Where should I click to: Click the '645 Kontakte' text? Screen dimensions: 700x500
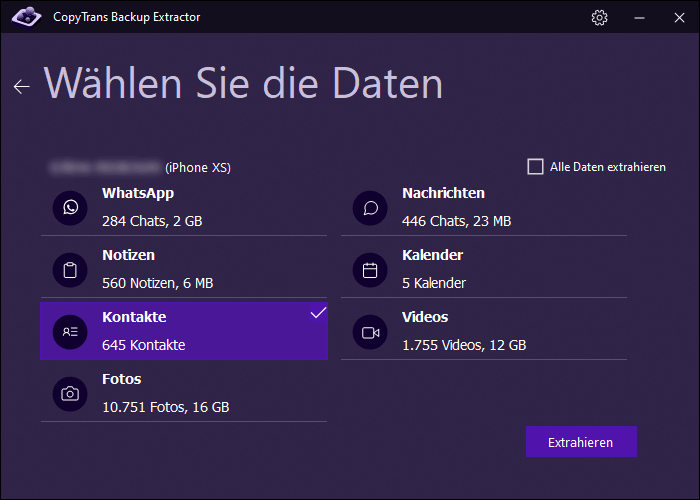[144, 345]
